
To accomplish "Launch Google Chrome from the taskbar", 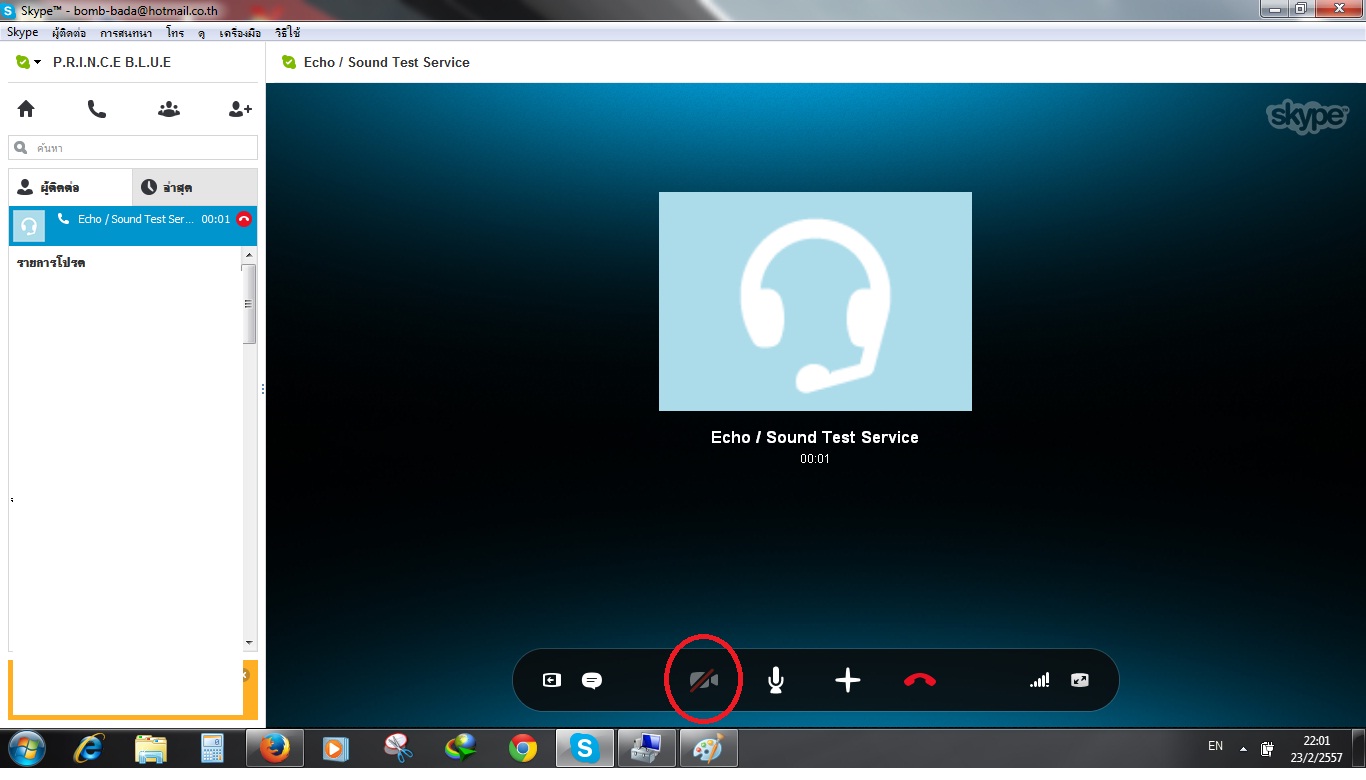I will point(522,748).
